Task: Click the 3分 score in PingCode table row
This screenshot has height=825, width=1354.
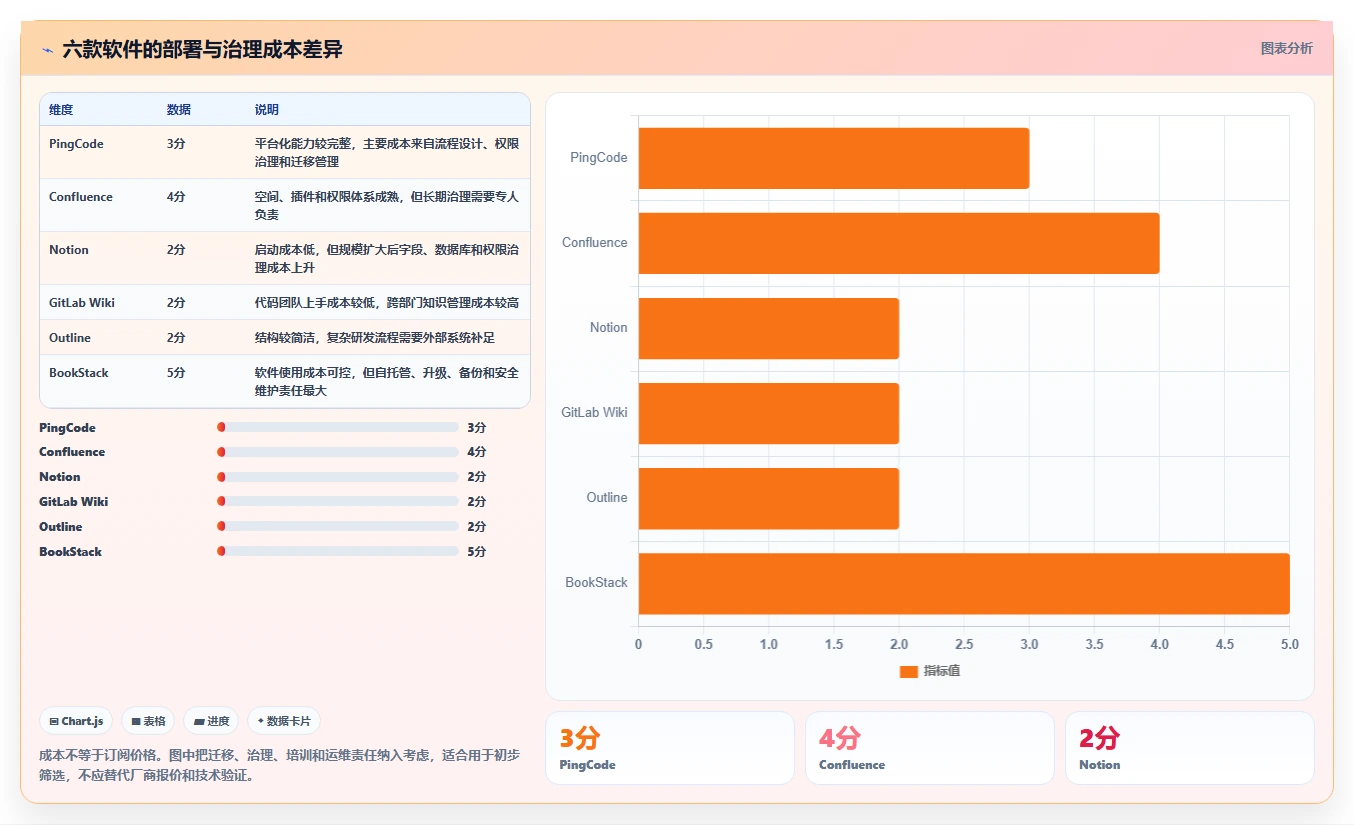Action: pos(176,144)
